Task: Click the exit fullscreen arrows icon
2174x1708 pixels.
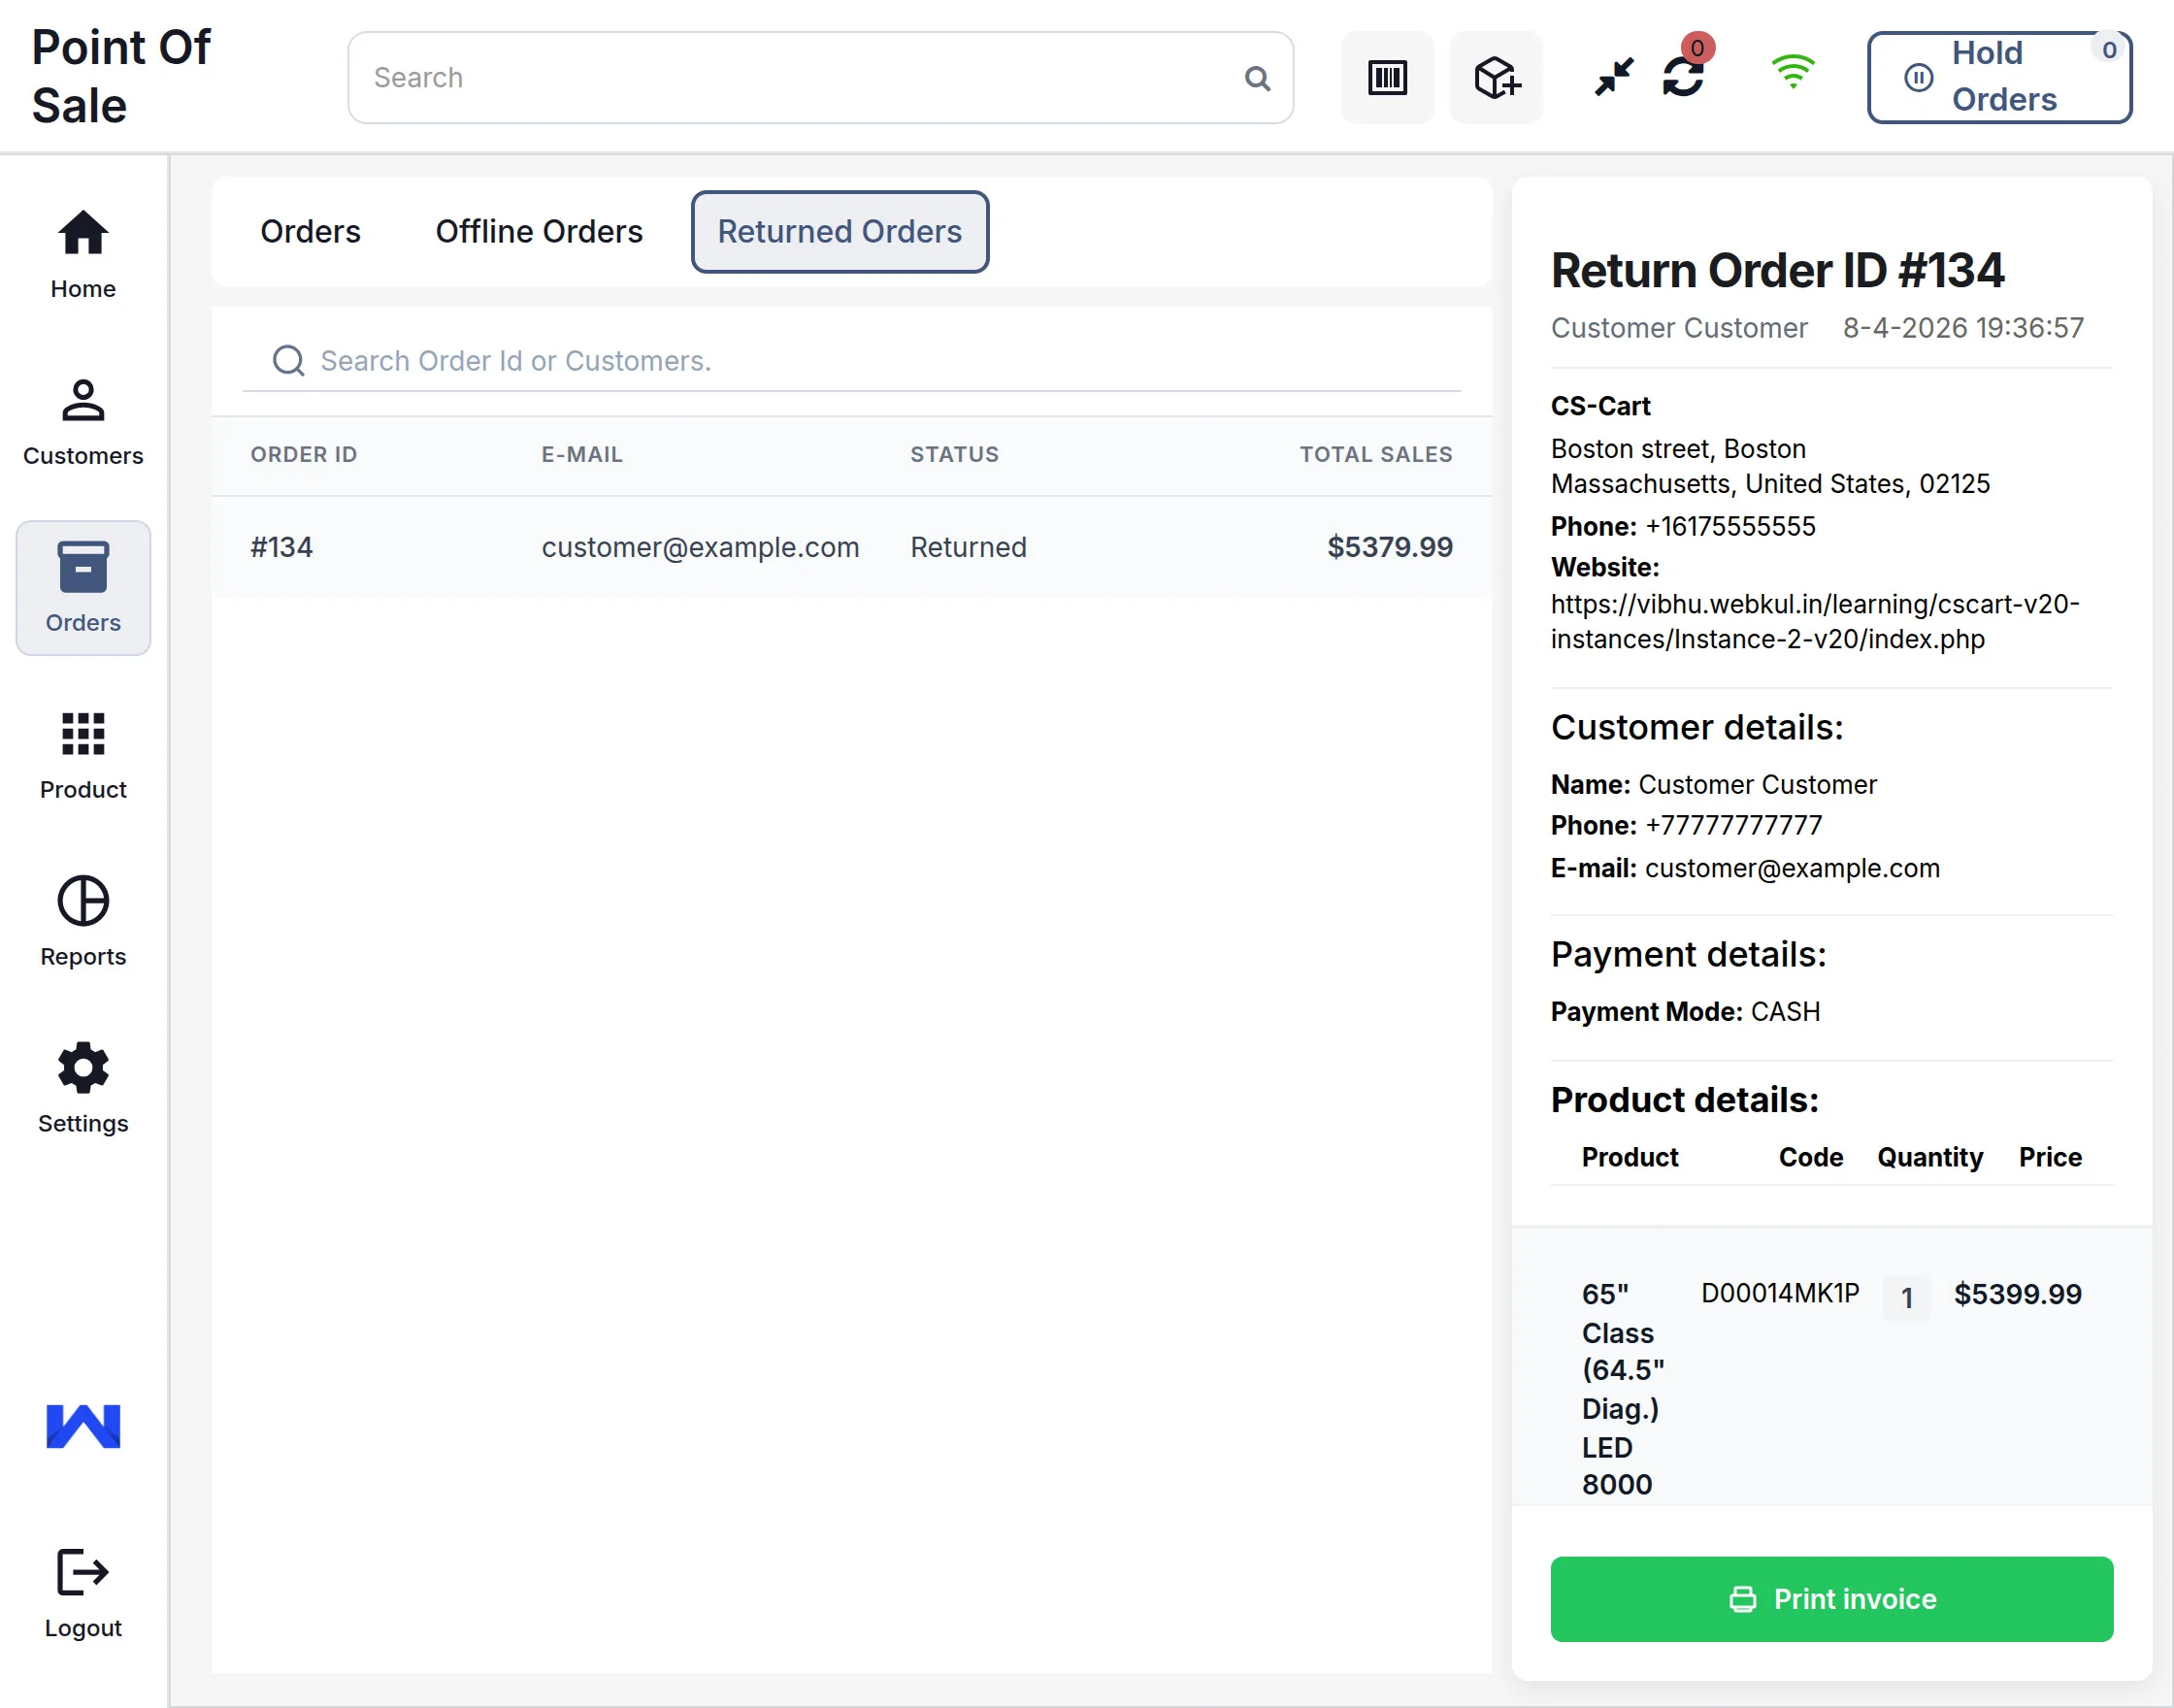Action: point(1613,77)
